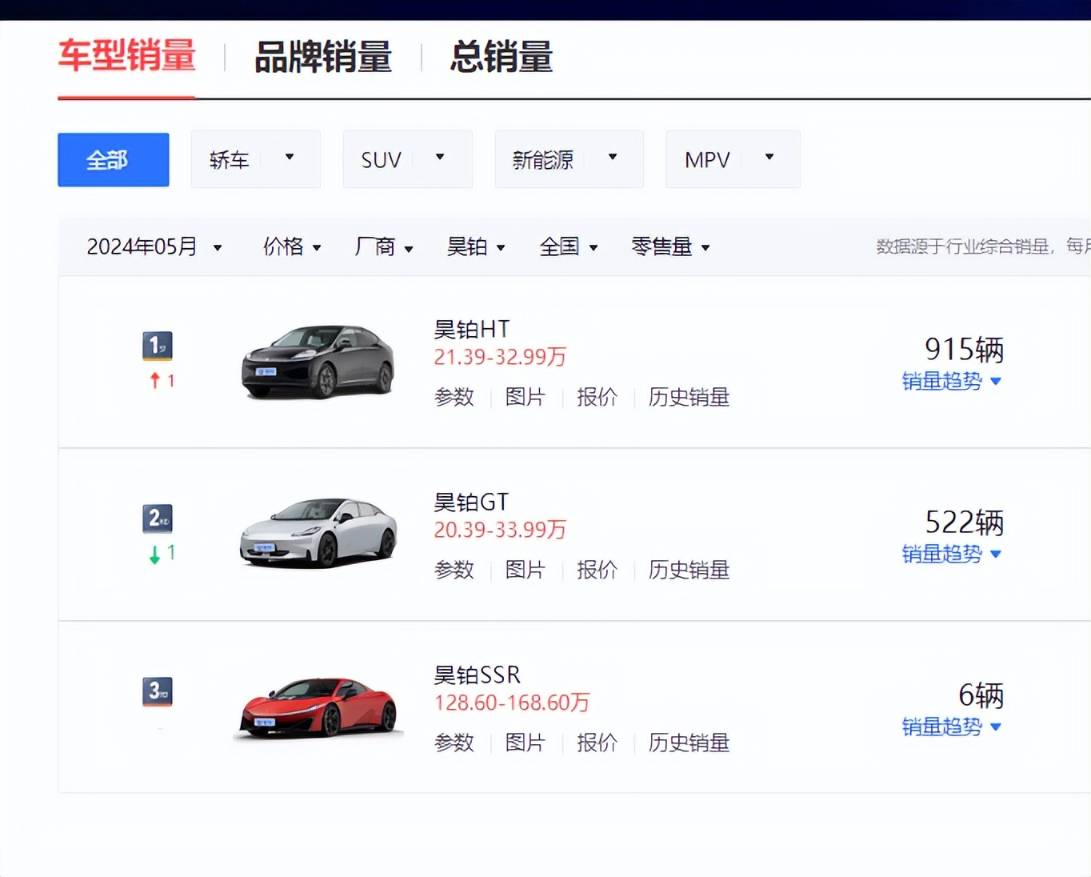This screenshot has height=877, width=1091.
Task: Expand 销量趋势 under 522辆
Action: 951,553
